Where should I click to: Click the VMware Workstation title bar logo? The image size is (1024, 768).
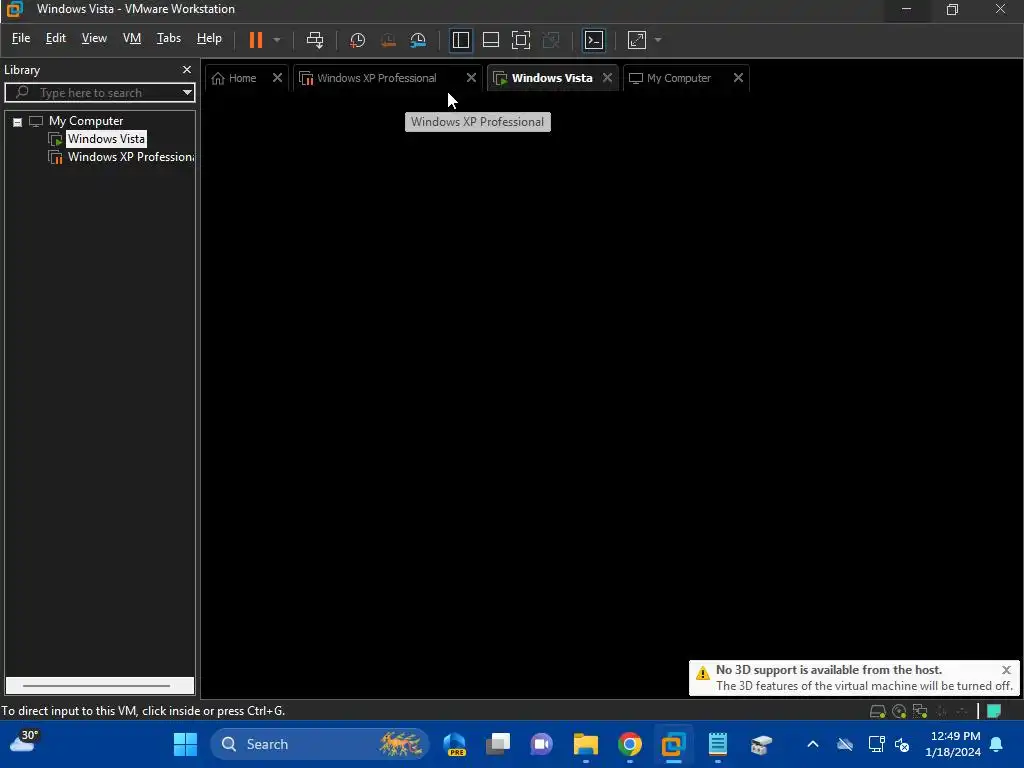click(x=14, y=9)
